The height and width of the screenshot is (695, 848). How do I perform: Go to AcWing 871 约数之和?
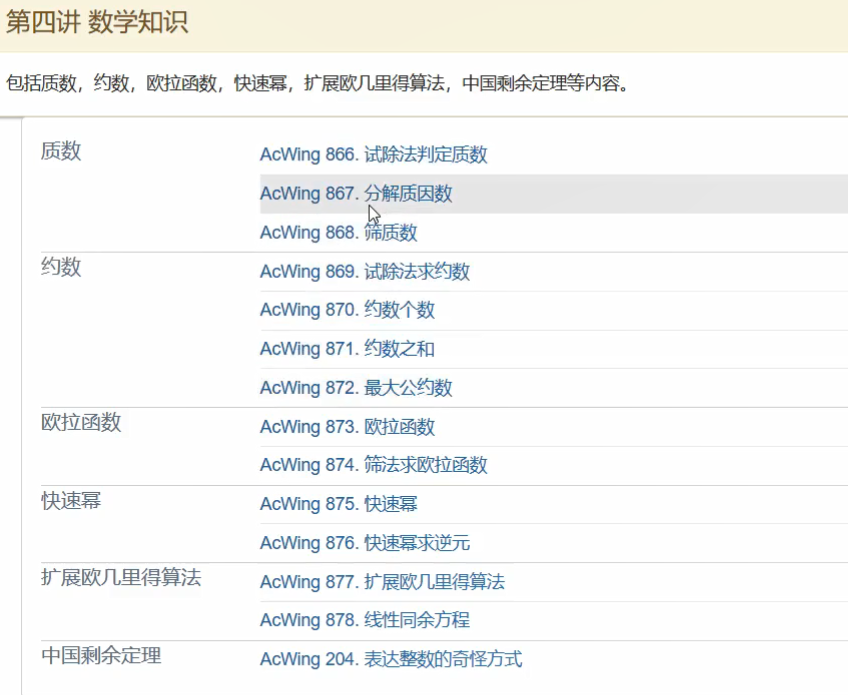[347, 349]
